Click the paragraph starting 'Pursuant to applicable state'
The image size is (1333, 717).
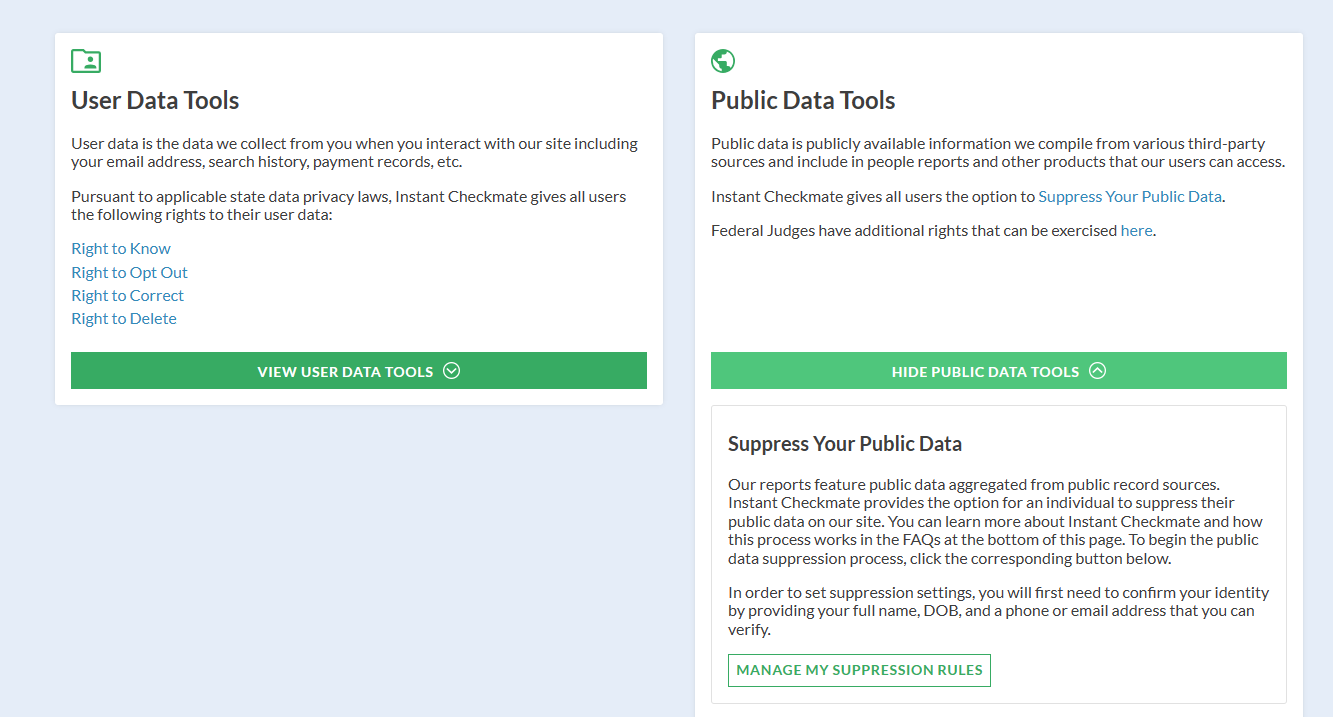(348, 205)
